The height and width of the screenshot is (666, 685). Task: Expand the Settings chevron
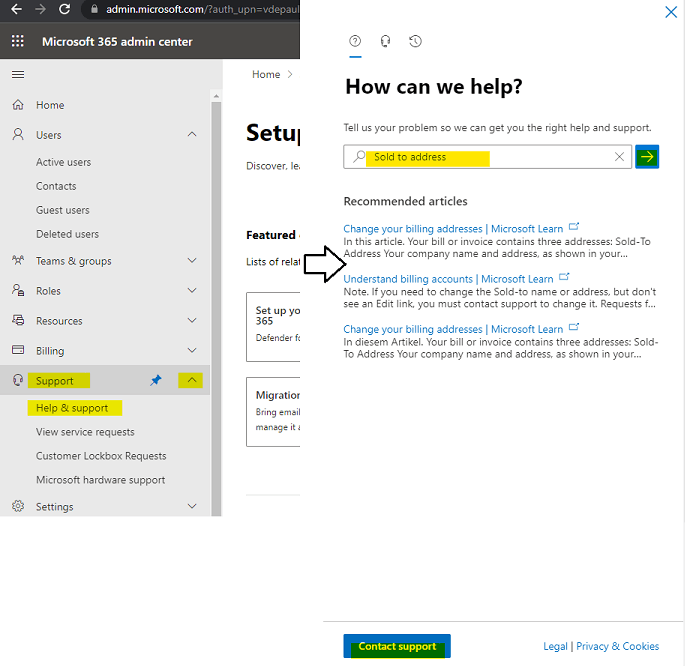point(192,507)
